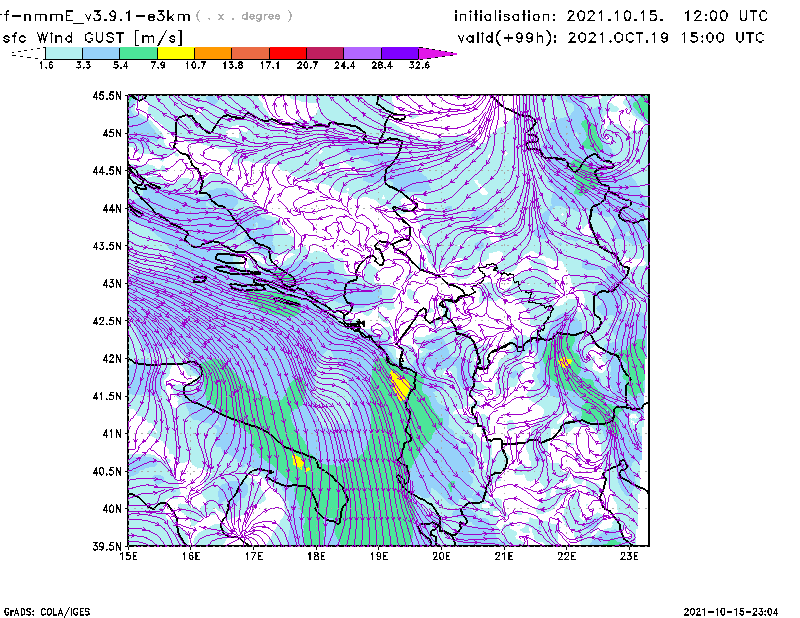Click the 22E longitude label
This screenshot has width=800, height=618.
coord(566,556)
